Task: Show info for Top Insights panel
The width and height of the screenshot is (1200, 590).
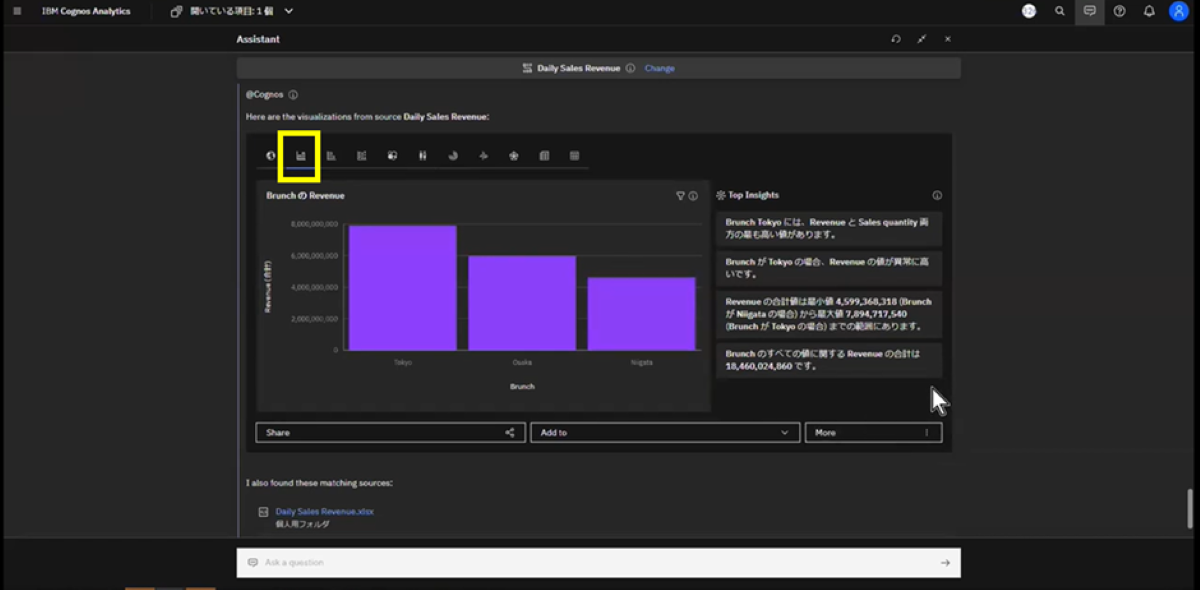Action: coord(937,196)
